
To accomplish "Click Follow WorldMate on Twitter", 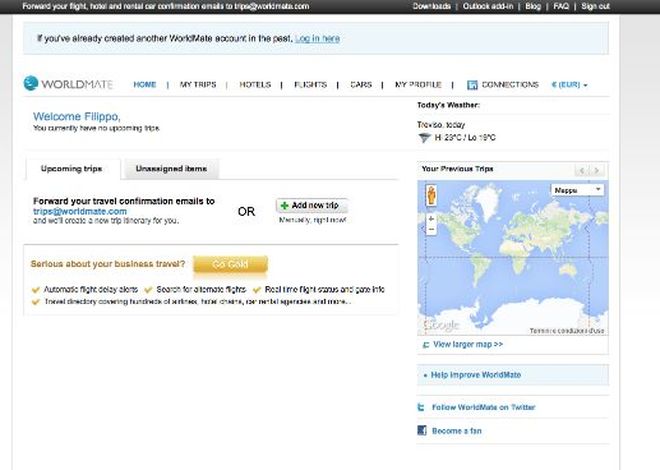I will 483,407.
